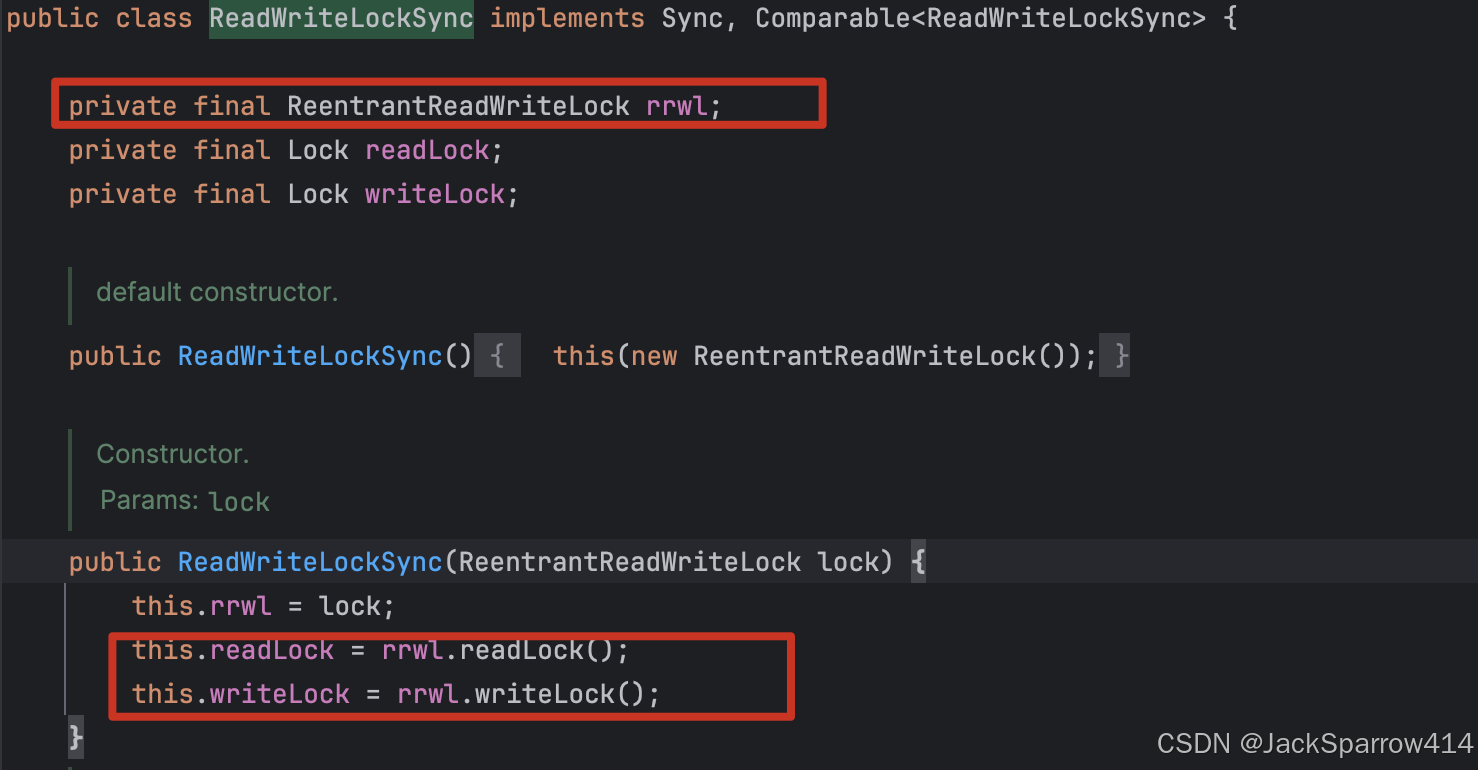Click ReentrantReadWriteLock parameter type in the constructor signature

(630, 562)
